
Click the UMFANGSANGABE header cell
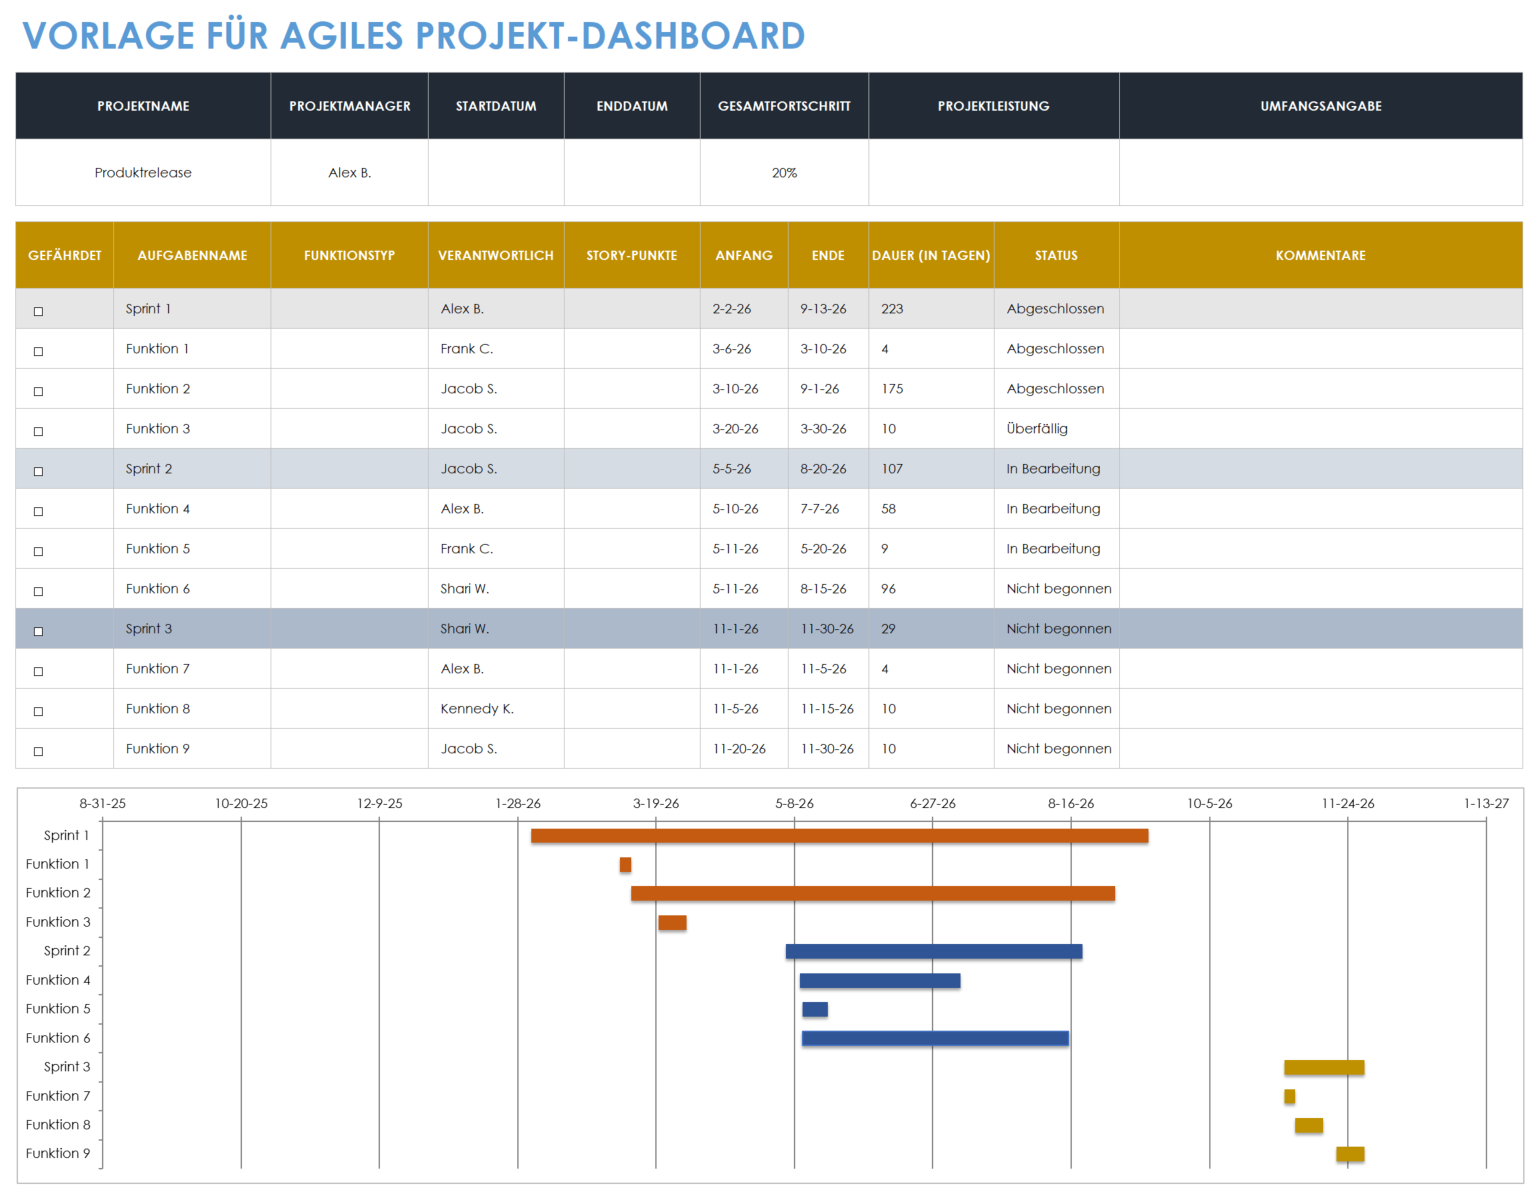click(1321, 106)
